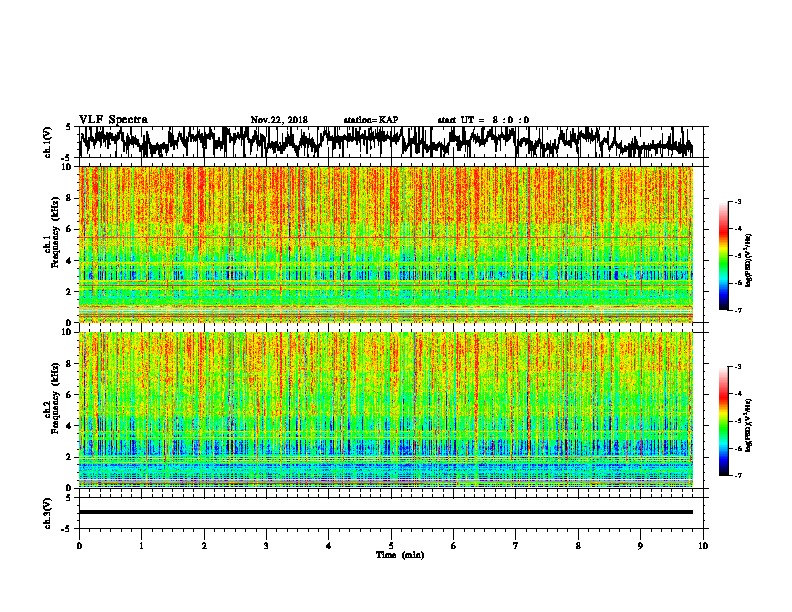Click time-axis tick label "3"

[x=266, y=546]
